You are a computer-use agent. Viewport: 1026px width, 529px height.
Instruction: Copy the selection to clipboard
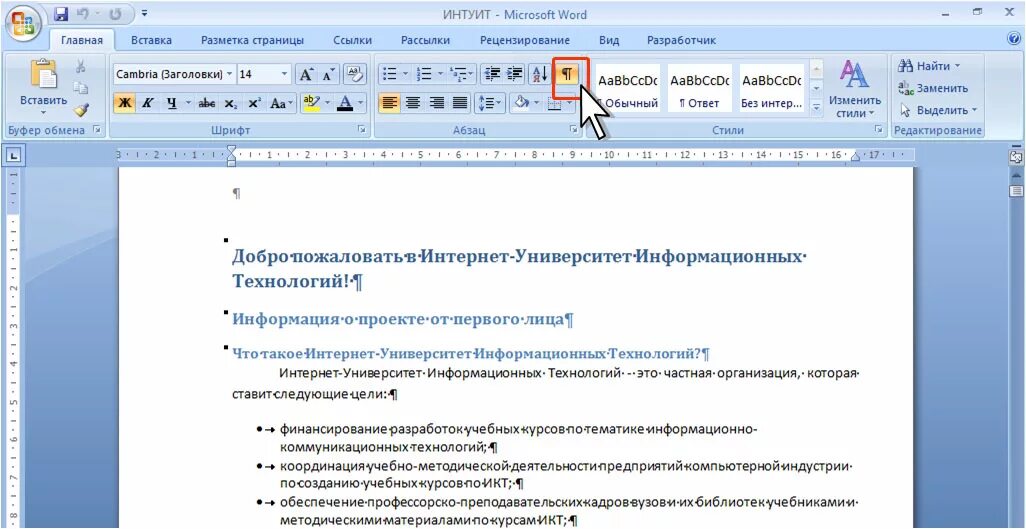80,88
